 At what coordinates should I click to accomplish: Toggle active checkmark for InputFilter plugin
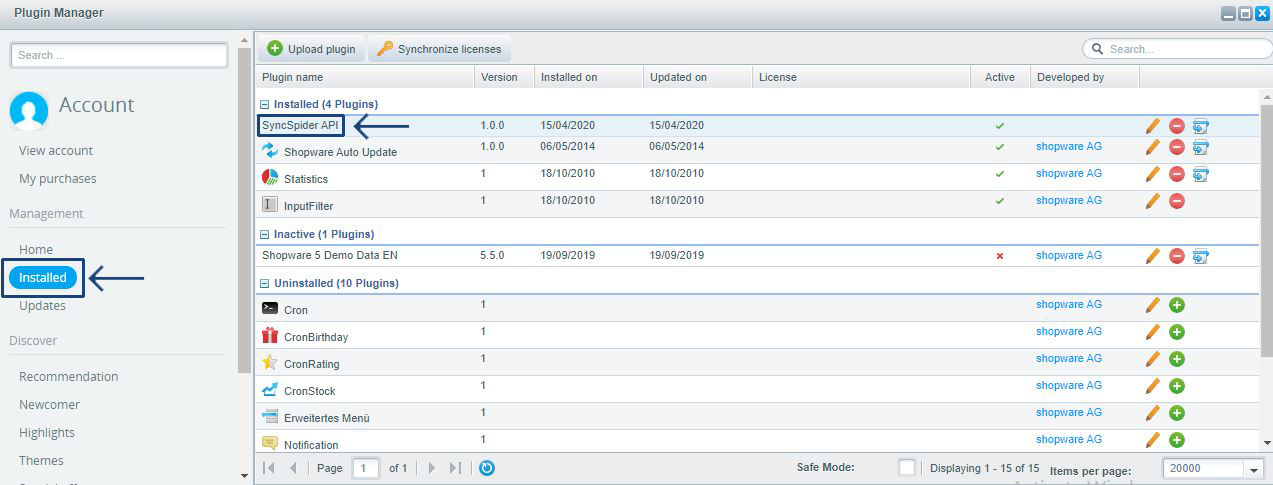[999, 201]
